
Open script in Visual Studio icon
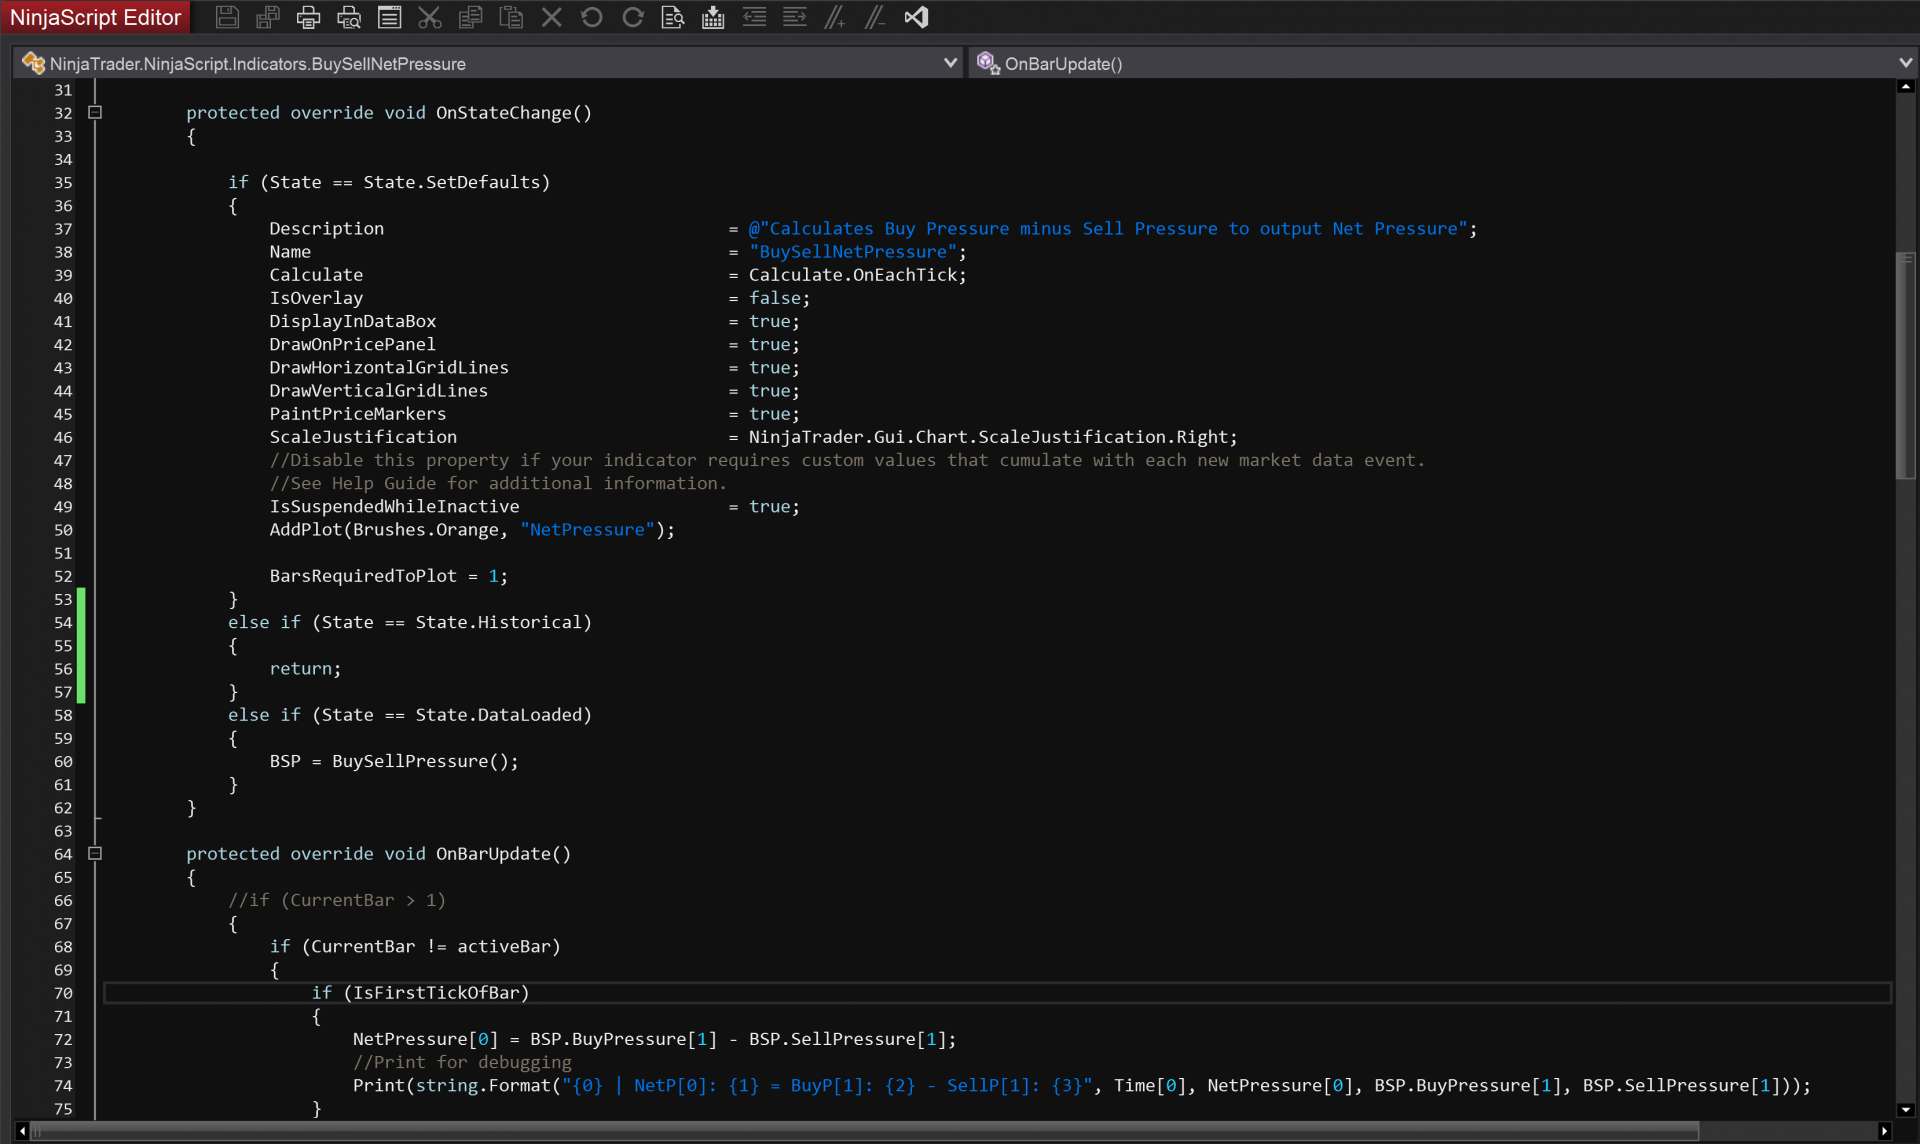(916, 17)
